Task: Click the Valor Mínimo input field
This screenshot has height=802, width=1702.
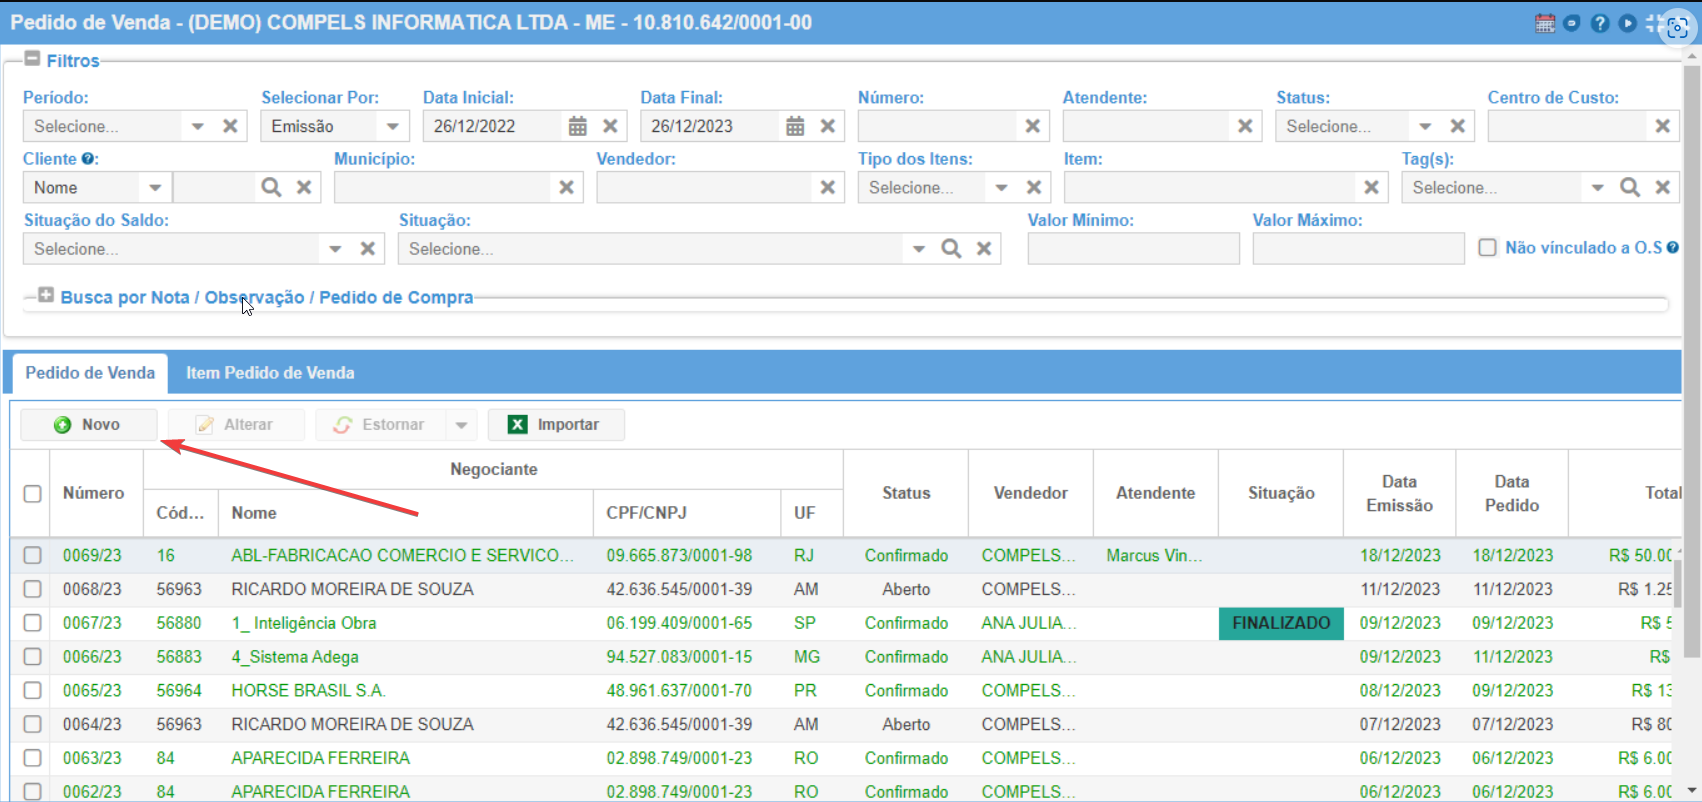Action: (x=1134, y=248)
